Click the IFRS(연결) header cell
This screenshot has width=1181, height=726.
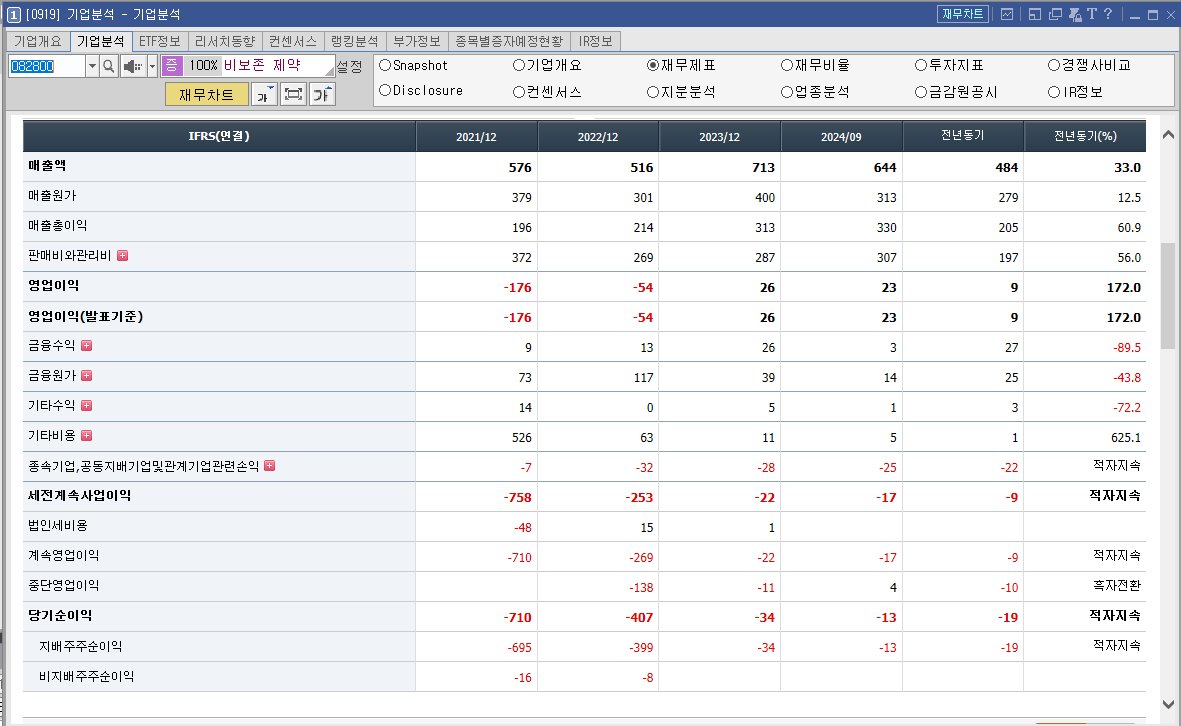[219, 136]
